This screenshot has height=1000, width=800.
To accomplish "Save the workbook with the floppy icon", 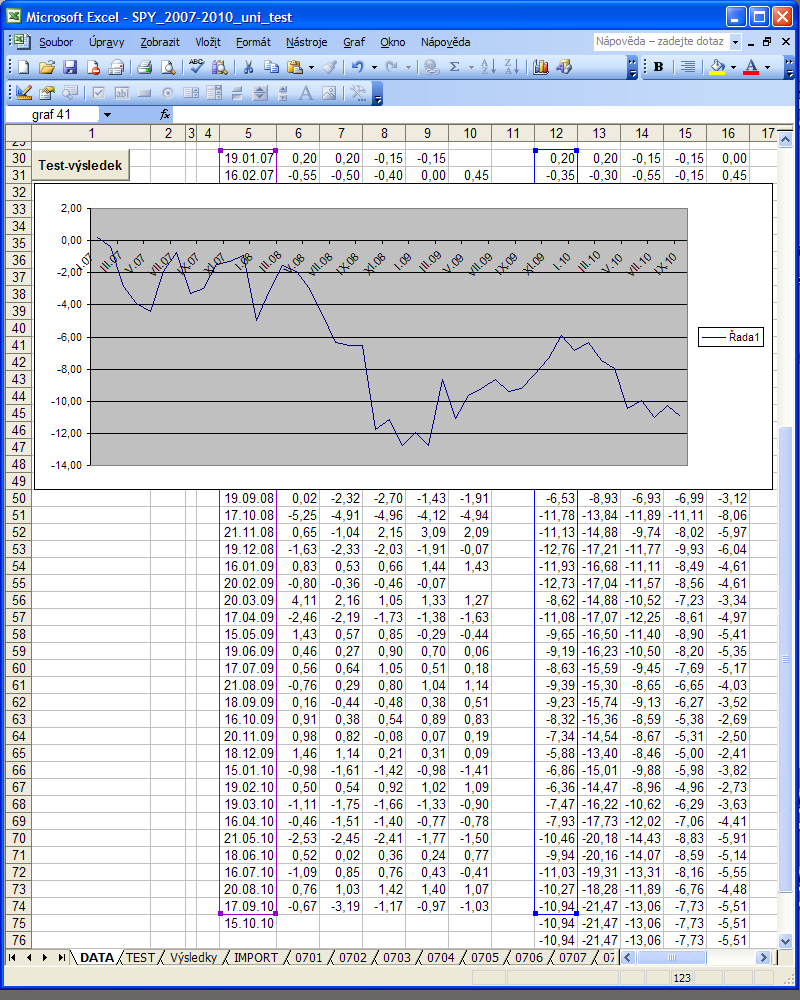I will (70, 67).
